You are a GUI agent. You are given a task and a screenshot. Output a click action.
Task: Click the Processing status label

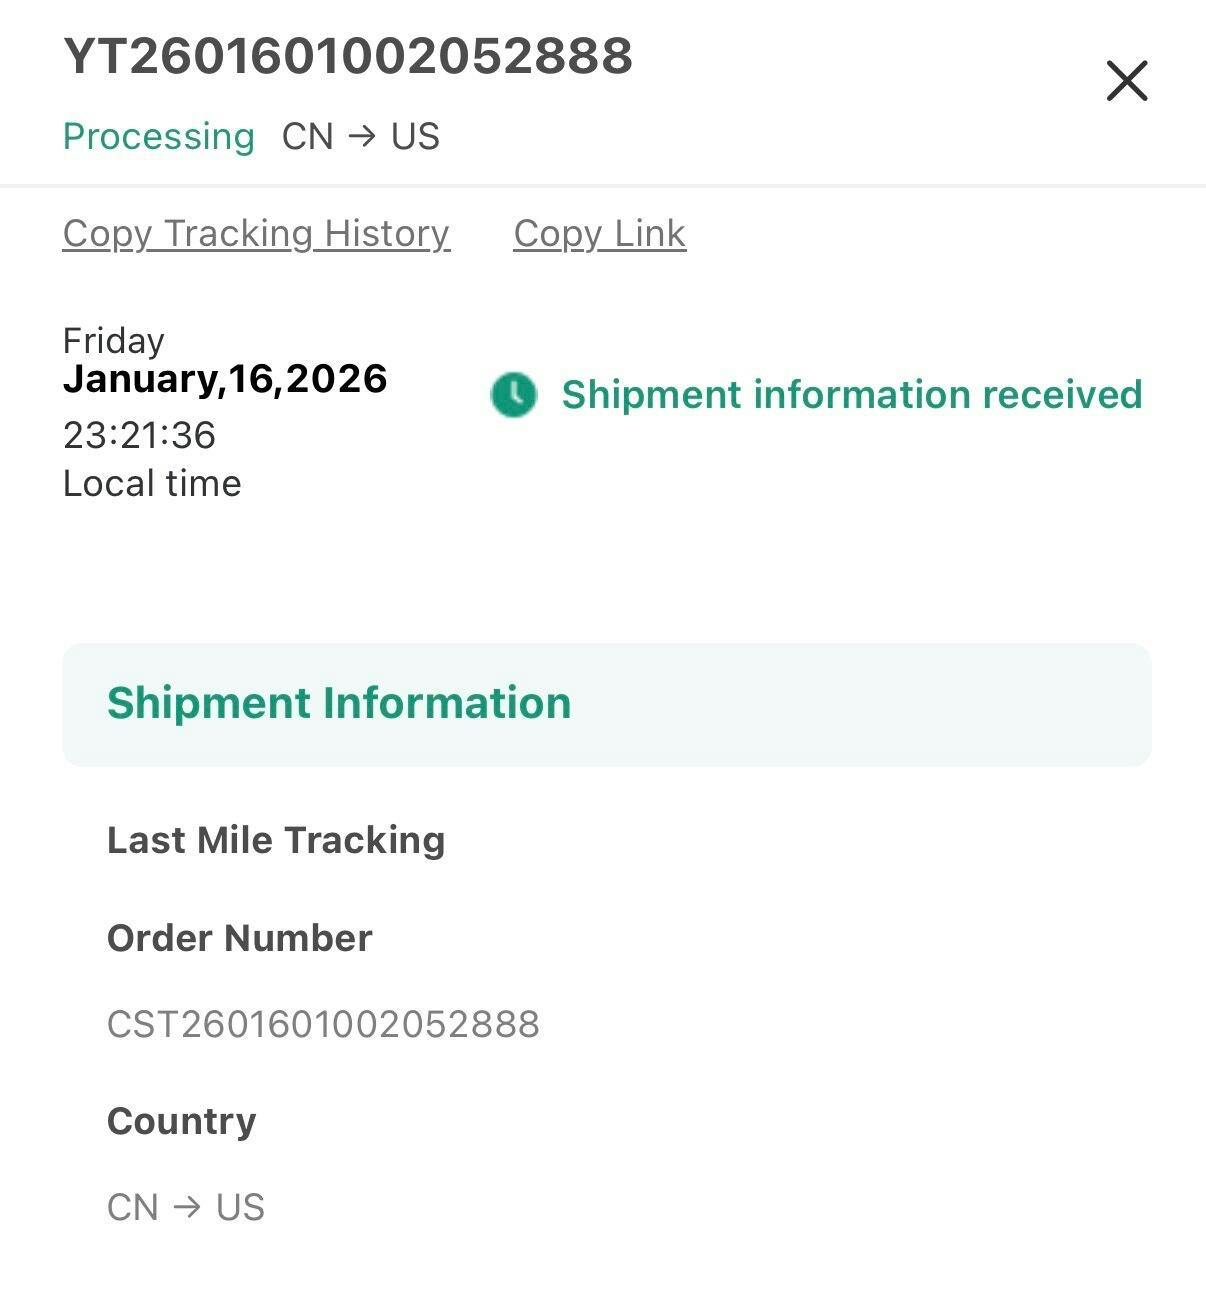(x=158, y=137)
